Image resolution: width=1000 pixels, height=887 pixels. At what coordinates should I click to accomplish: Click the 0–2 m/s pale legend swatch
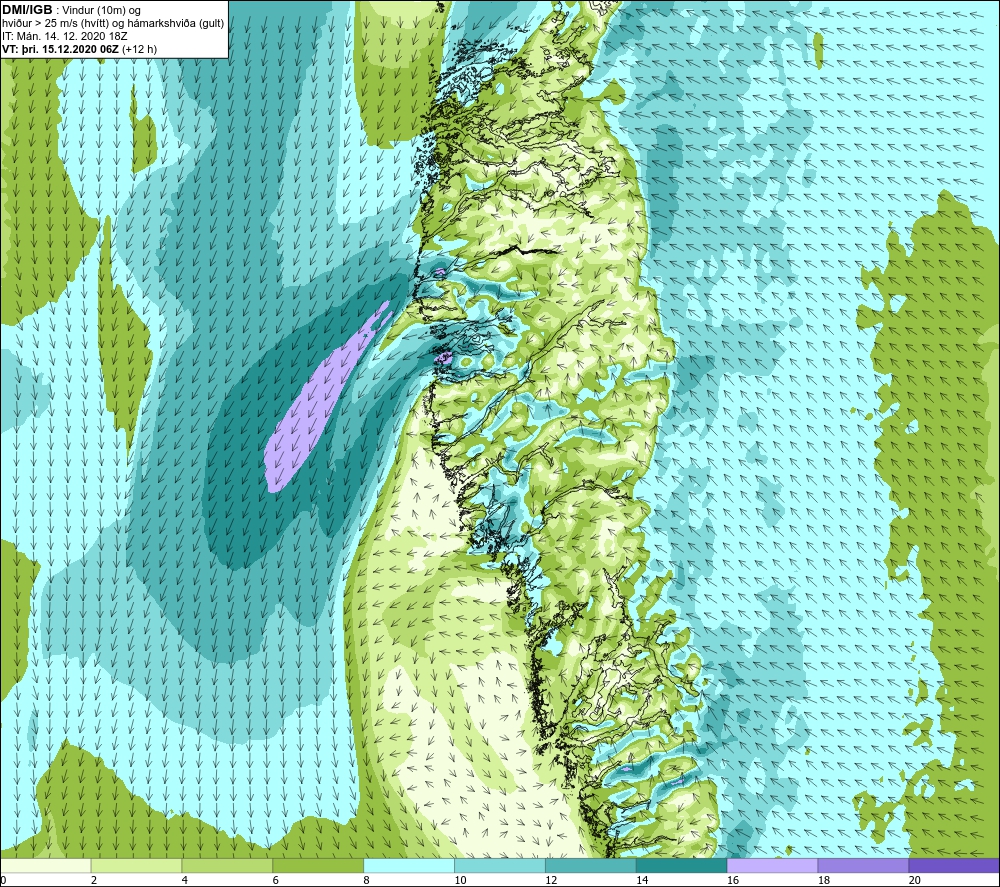46,865
